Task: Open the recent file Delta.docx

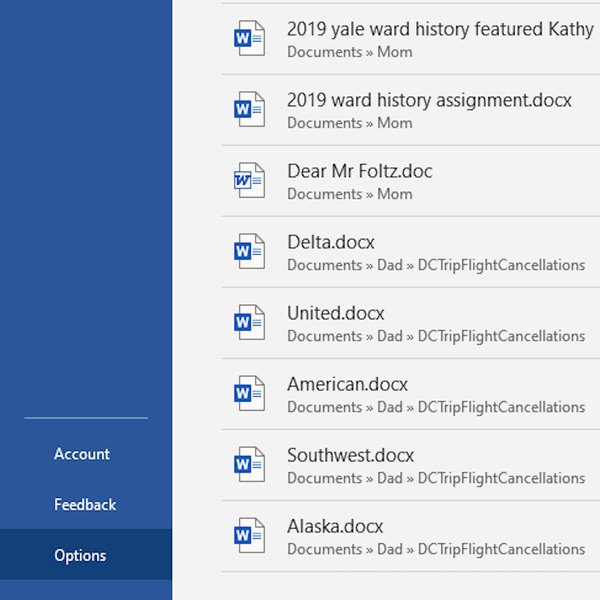Action: (x=331, y=242)
